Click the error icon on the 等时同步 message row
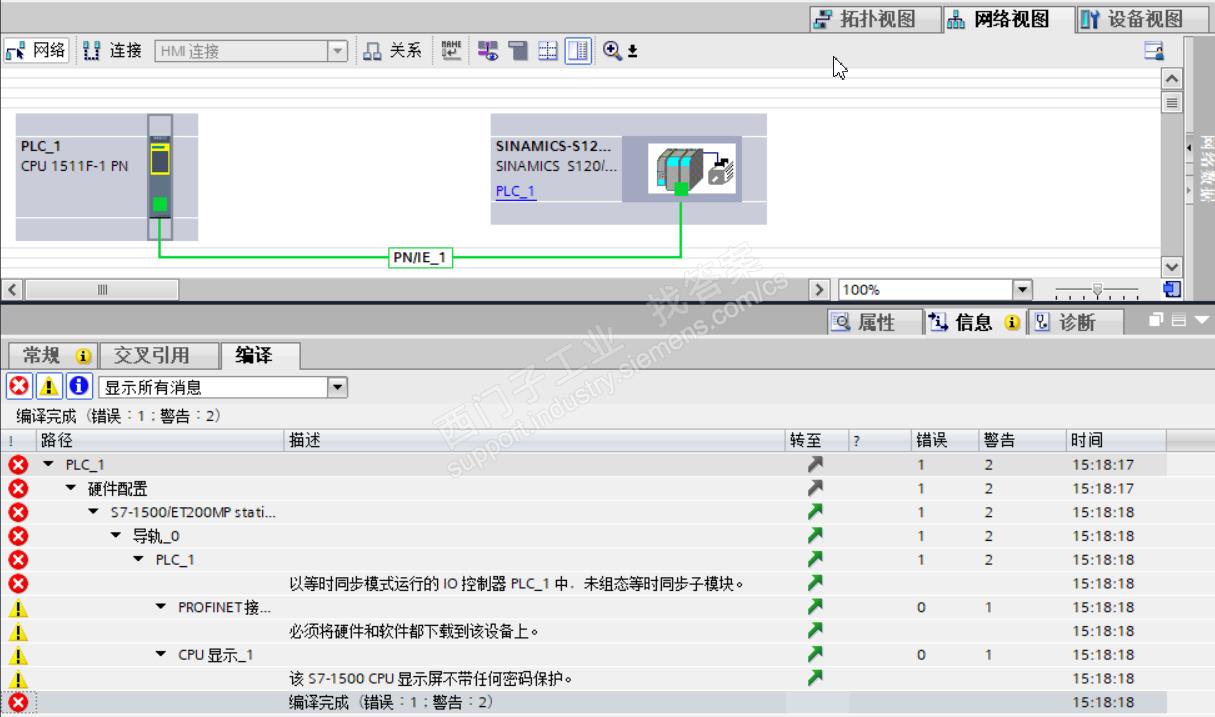This screenshot has width=1215, height=717. pos(18,583)
